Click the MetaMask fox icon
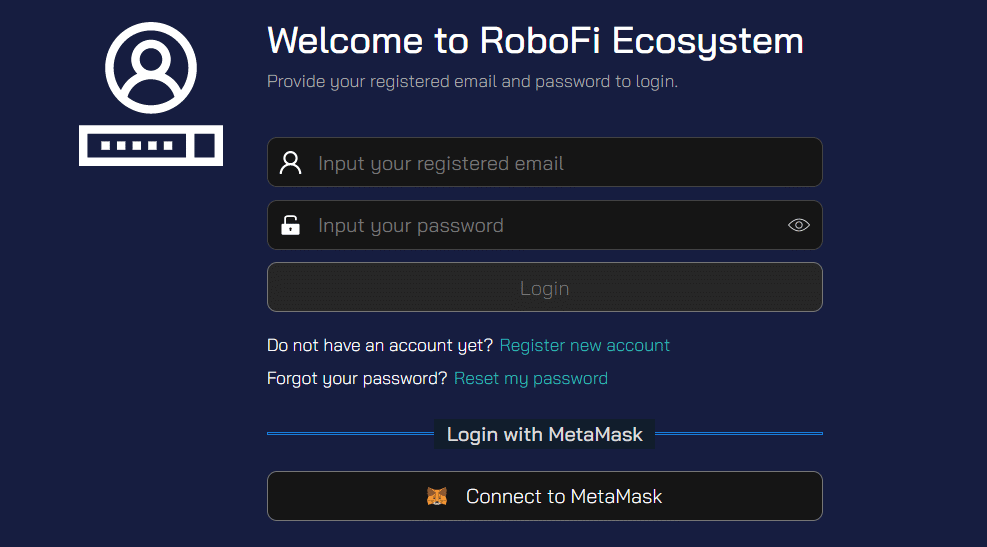The image size is (987, 547). point(437,496)
